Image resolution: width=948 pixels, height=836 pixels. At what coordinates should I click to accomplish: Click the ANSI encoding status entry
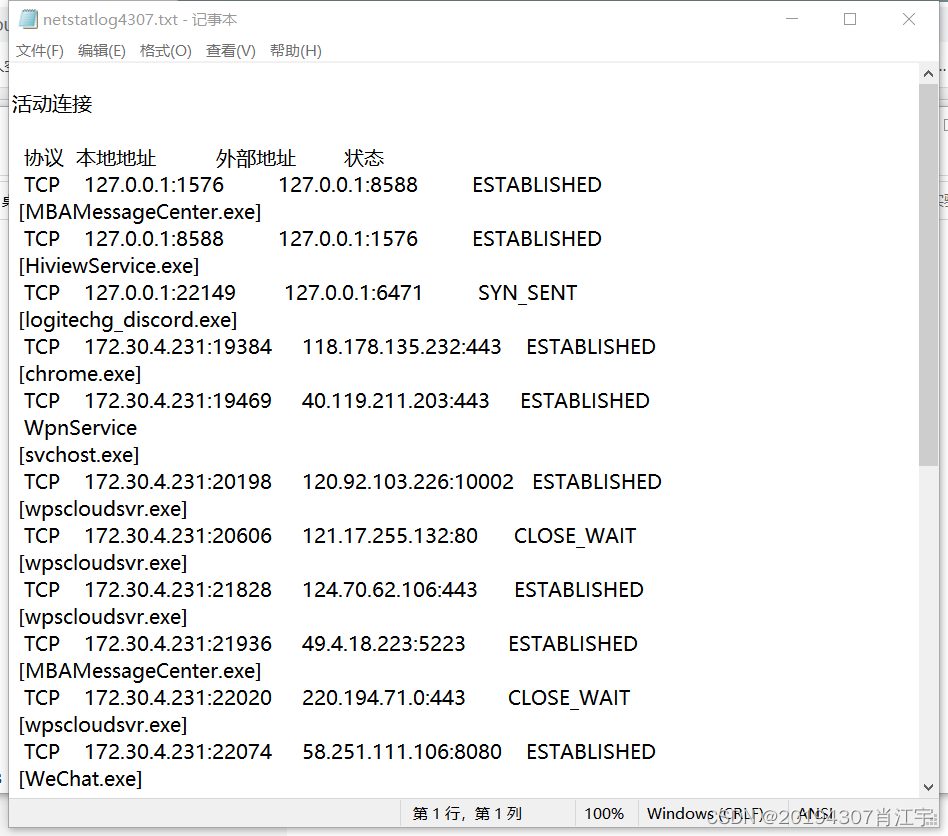(x=816, y=814)
